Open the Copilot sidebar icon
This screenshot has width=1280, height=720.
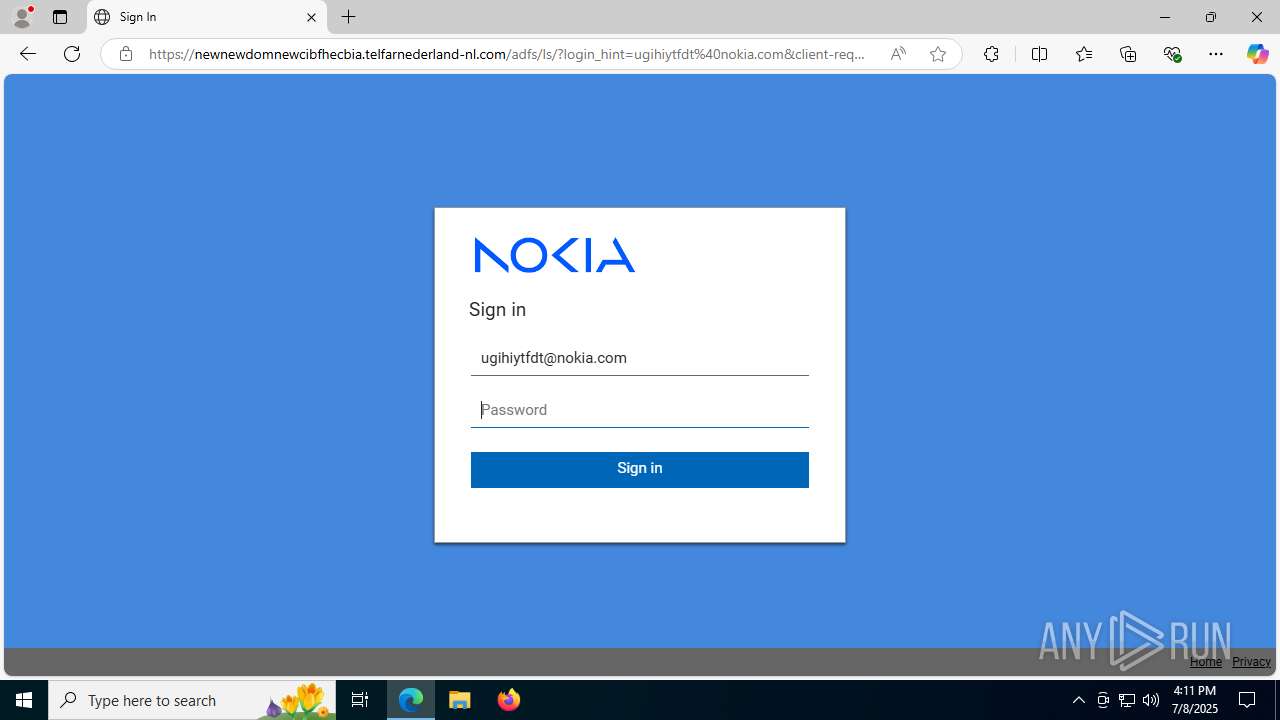(x=1257, y=54)
